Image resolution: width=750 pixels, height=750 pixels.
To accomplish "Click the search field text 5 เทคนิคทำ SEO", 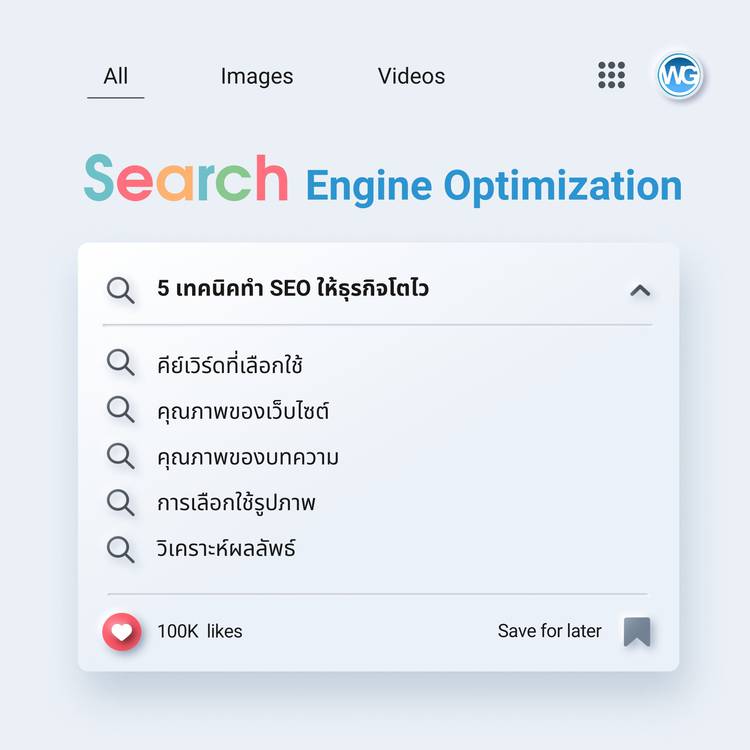I will [293, 290].
